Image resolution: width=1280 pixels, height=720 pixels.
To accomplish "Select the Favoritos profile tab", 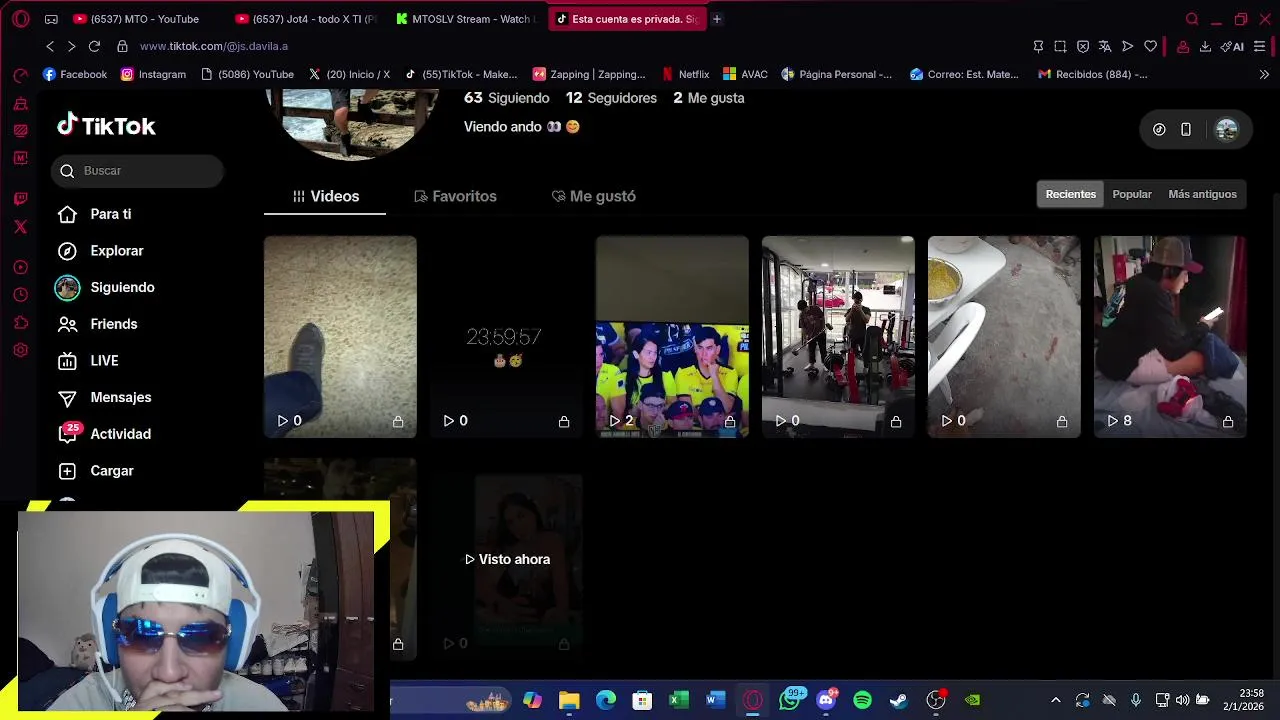I will (455, 196).
